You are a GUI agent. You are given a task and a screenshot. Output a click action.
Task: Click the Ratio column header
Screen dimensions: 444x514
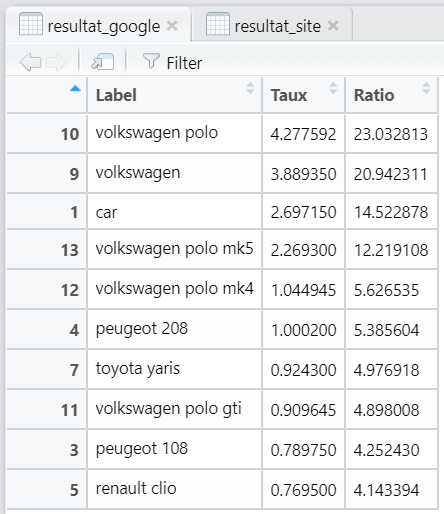point(392,95)
